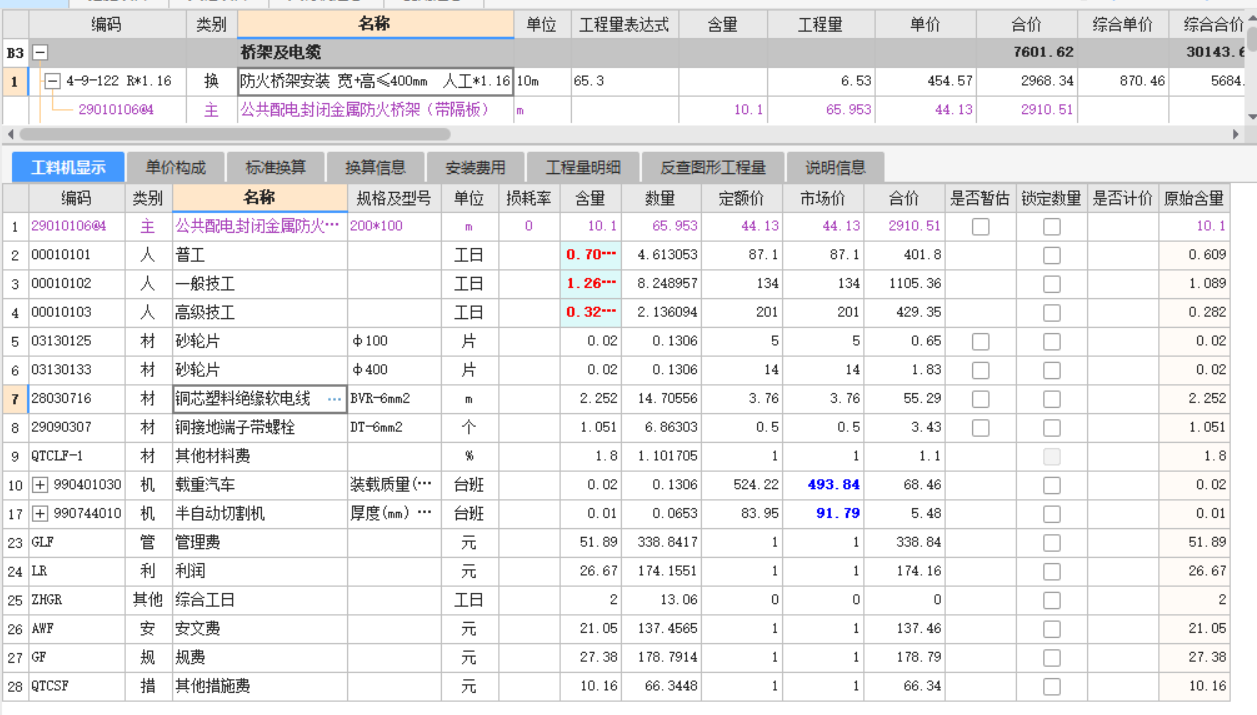Open the 反查图形工程量 tab

(713, 168)
